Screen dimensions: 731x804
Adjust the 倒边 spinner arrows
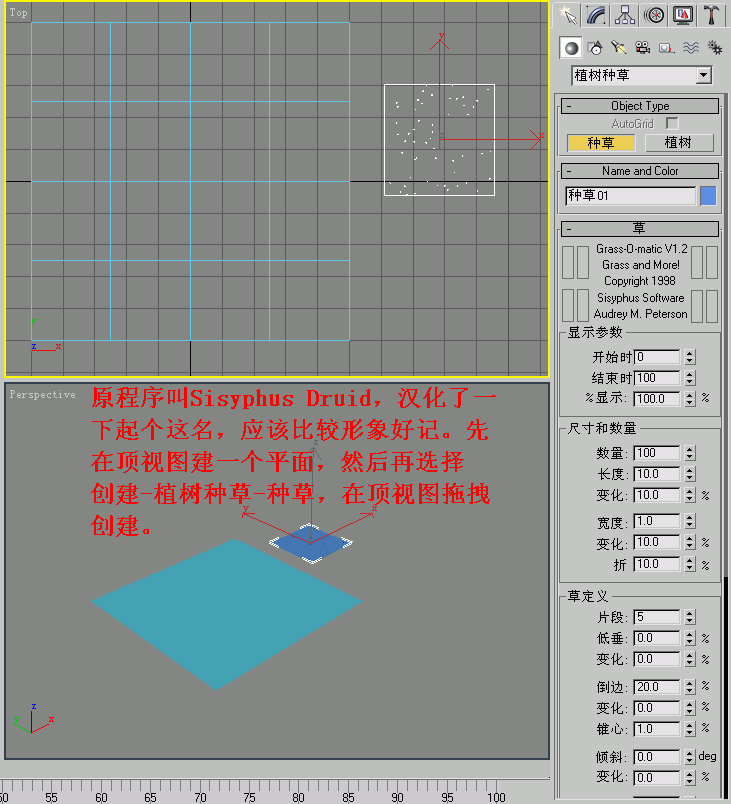(x=689, y=687)
